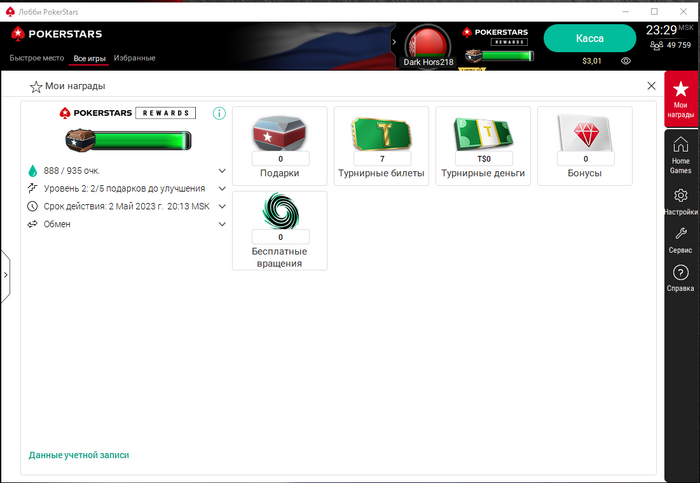Click the $3,01 balance text
The width and height of the screenshot is (700, 483).
592,61
